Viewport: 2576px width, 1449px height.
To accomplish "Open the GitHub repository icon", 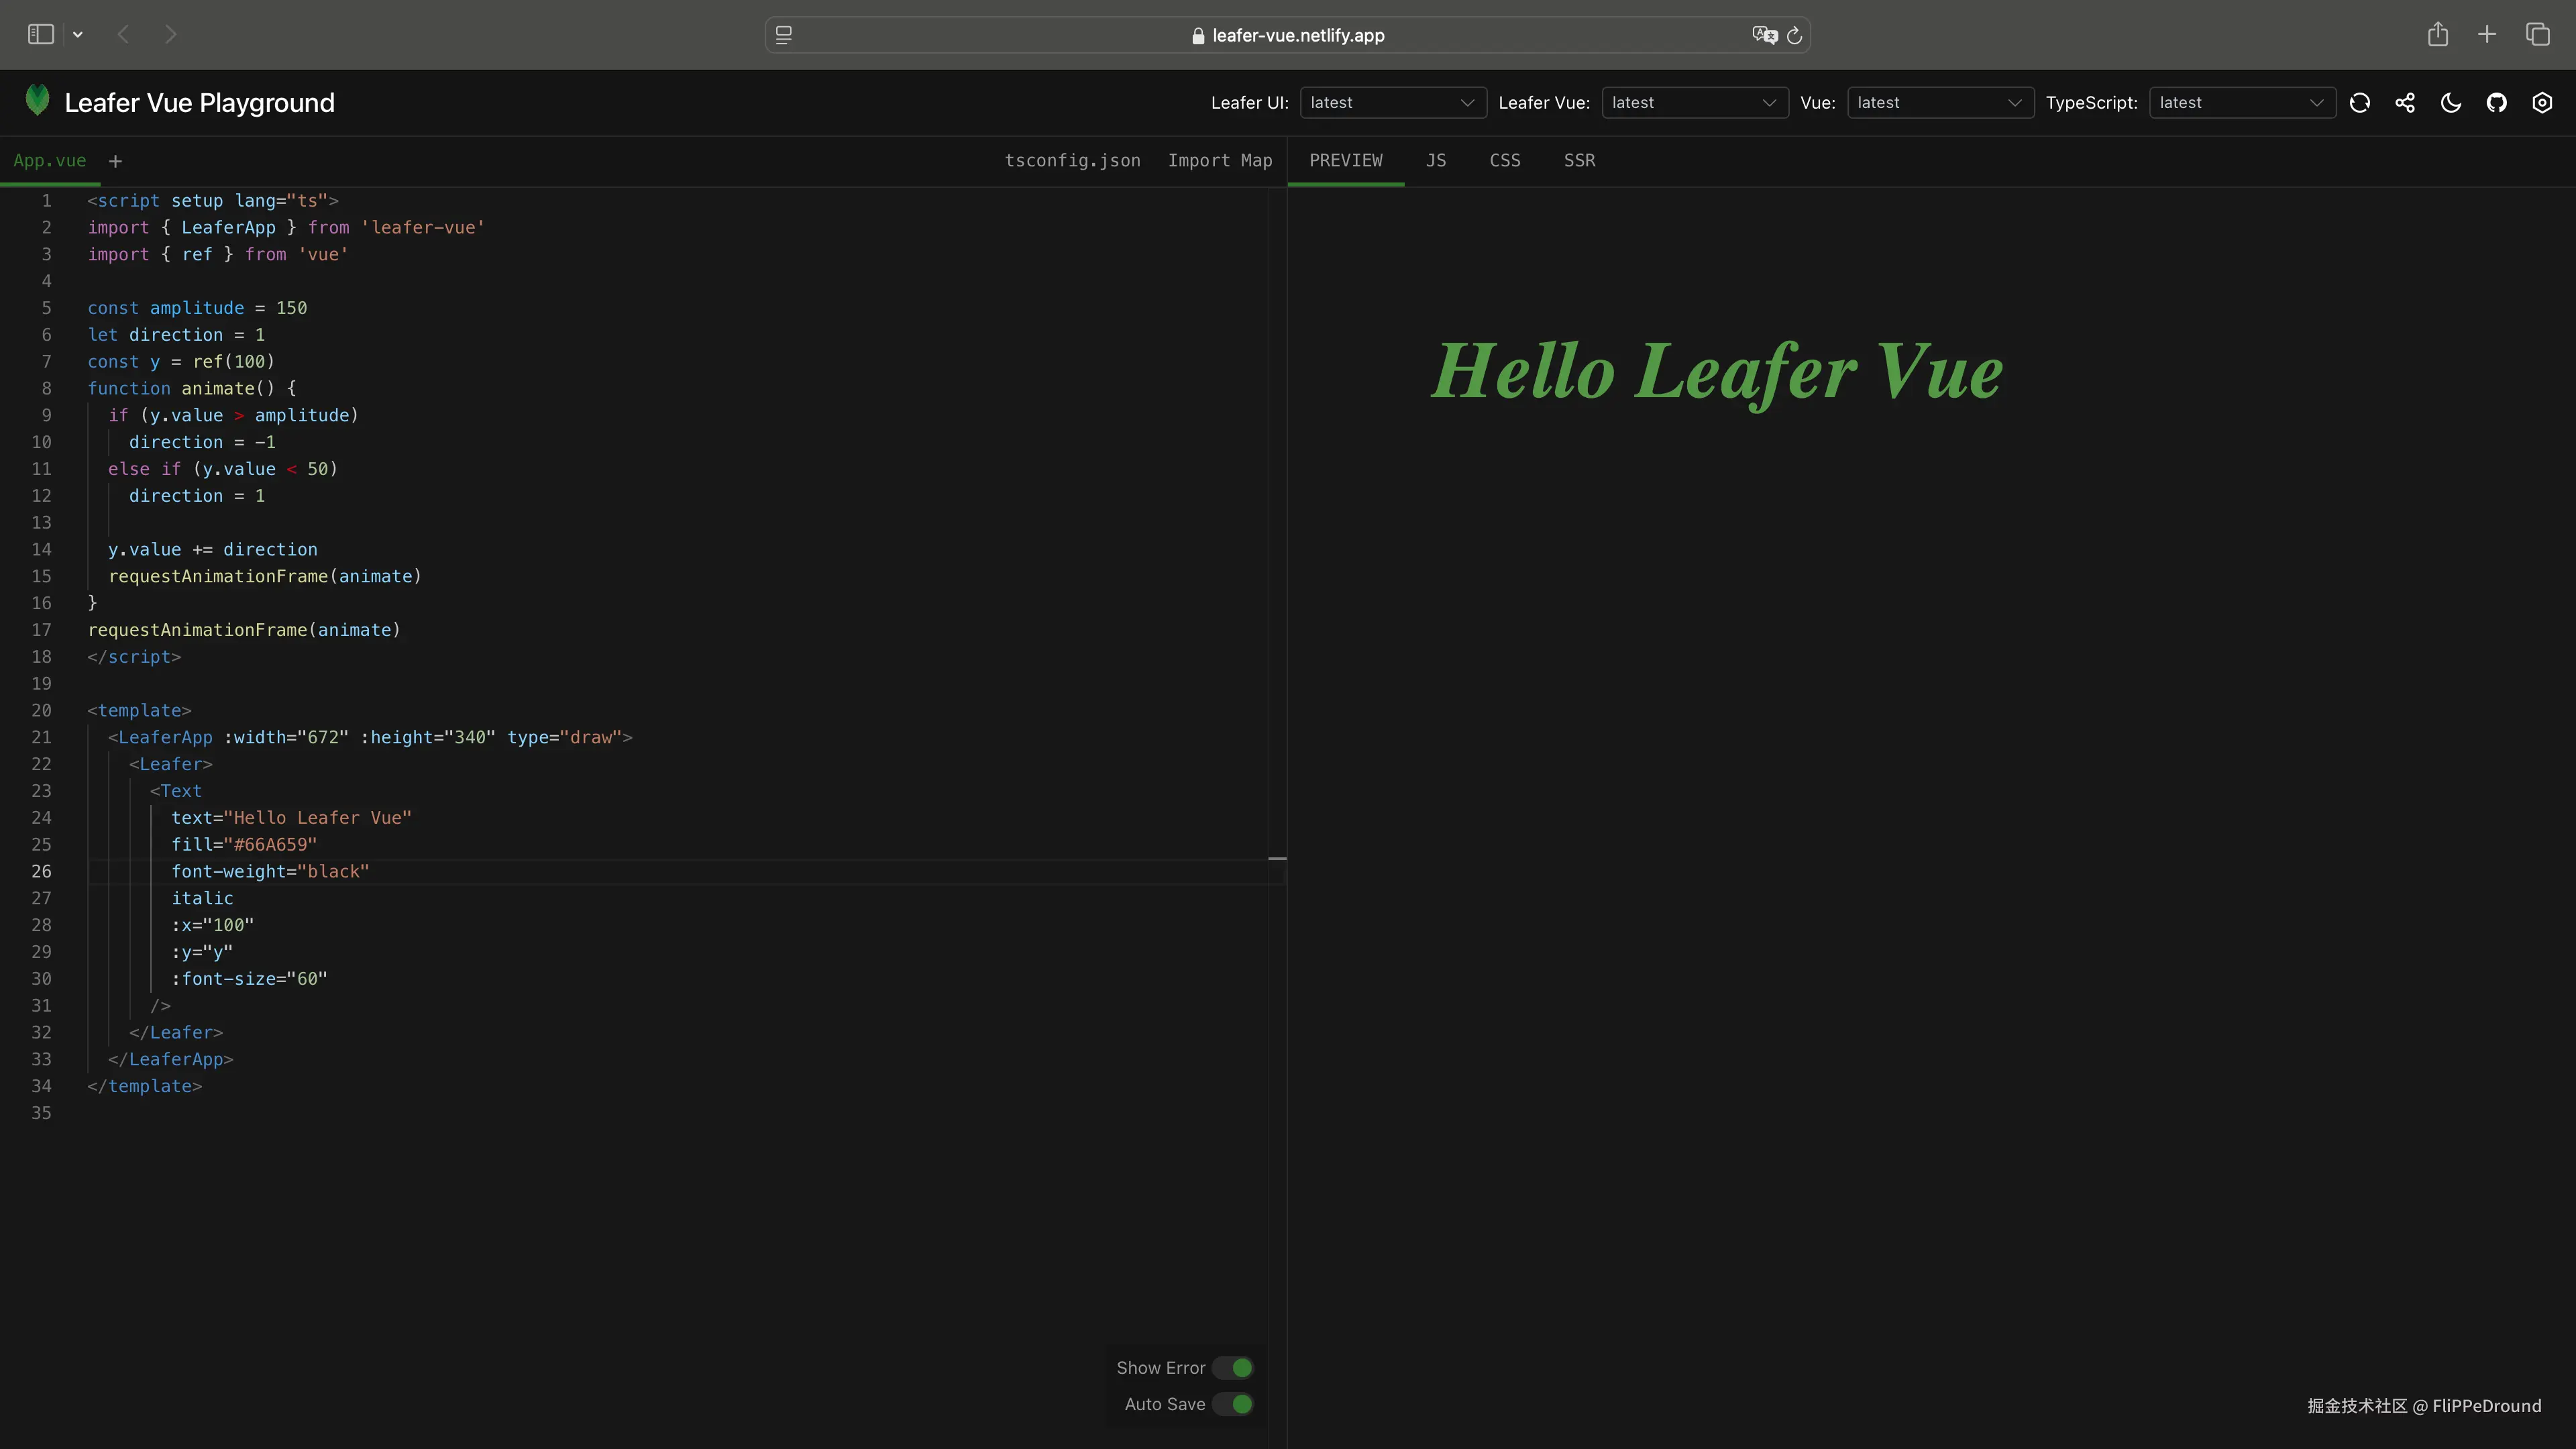I will pyautogui.click(x=2497, y=103).
